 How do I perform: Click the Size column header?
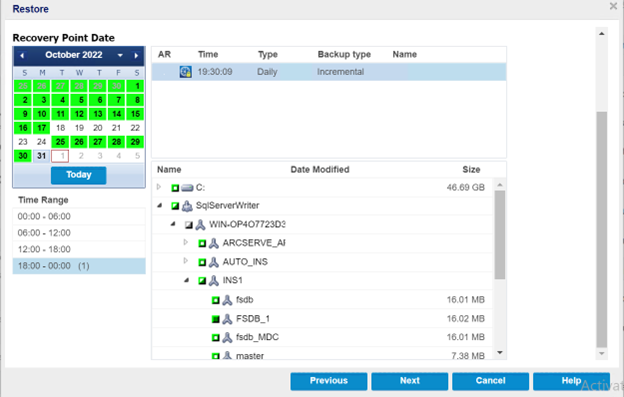[471, 170]
